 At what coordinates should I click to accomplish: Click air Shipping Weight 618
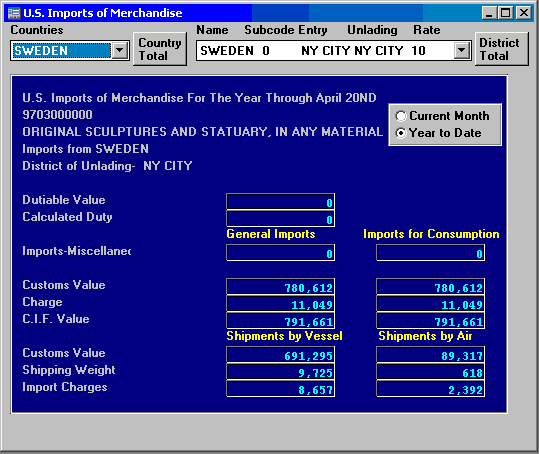[430, 372]
